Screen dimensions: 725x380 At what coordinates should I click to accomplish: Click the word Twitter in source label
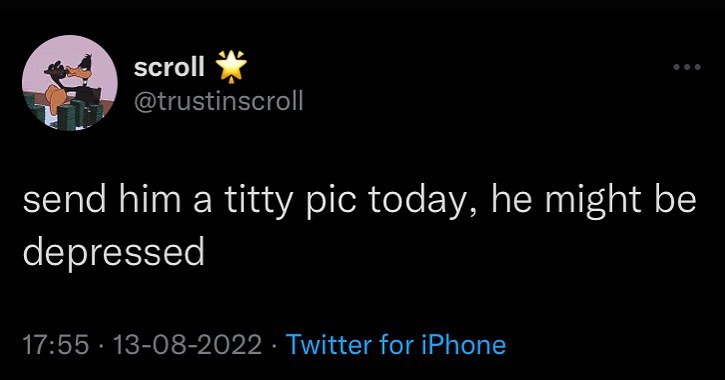329,345
